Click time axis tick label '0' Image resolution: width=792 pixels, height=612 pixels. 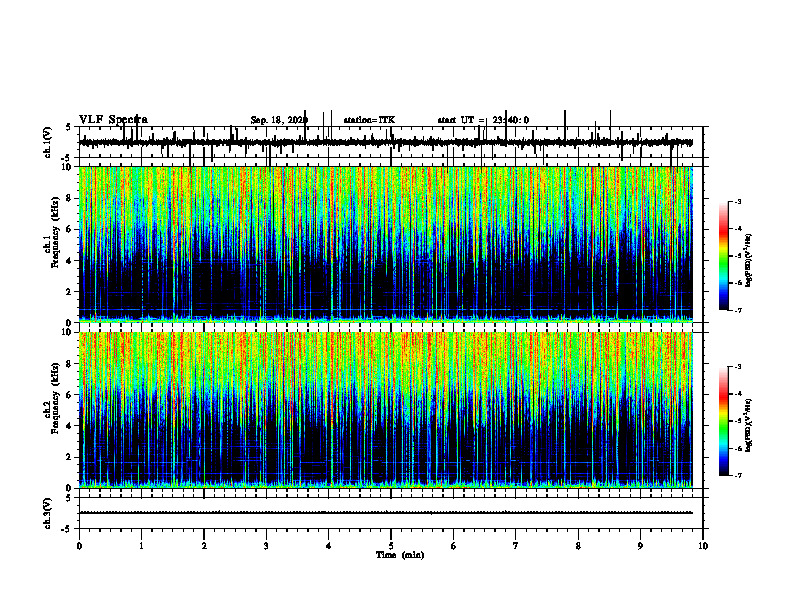tap(79, 546)
